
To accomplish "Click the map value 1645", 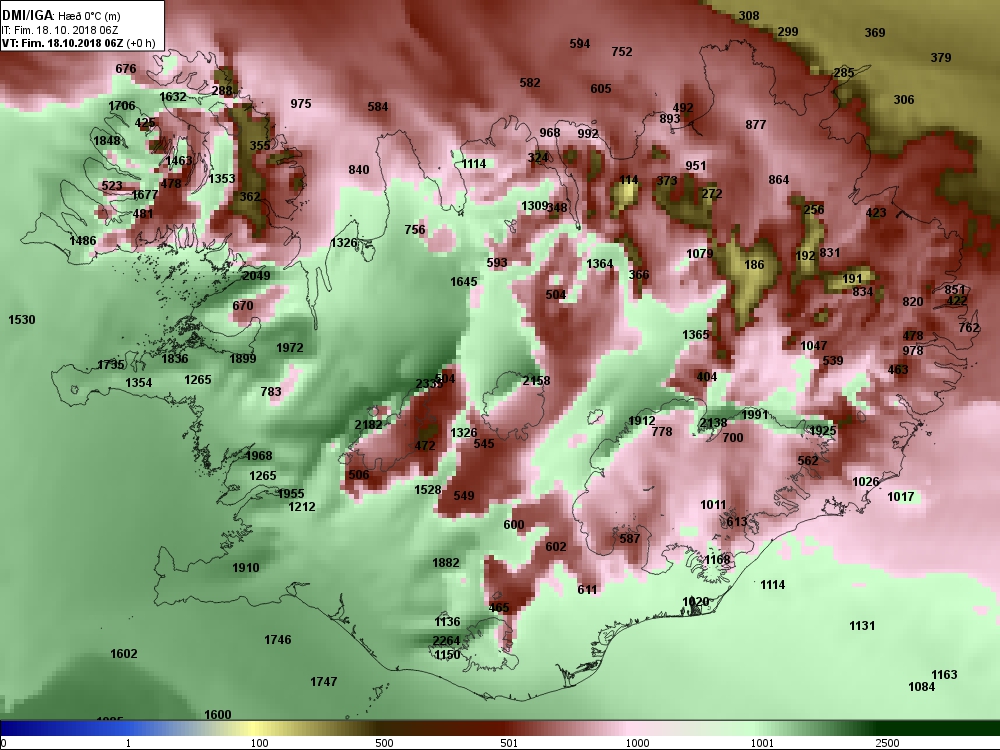I will [x=464, y=281].
